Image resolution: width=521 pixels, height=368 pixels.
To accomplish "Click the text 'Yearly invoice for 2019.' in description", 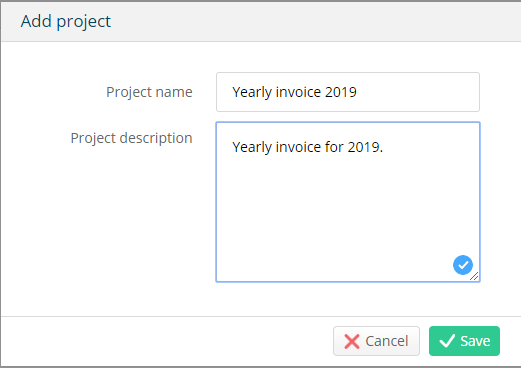I will pos(308,147).
